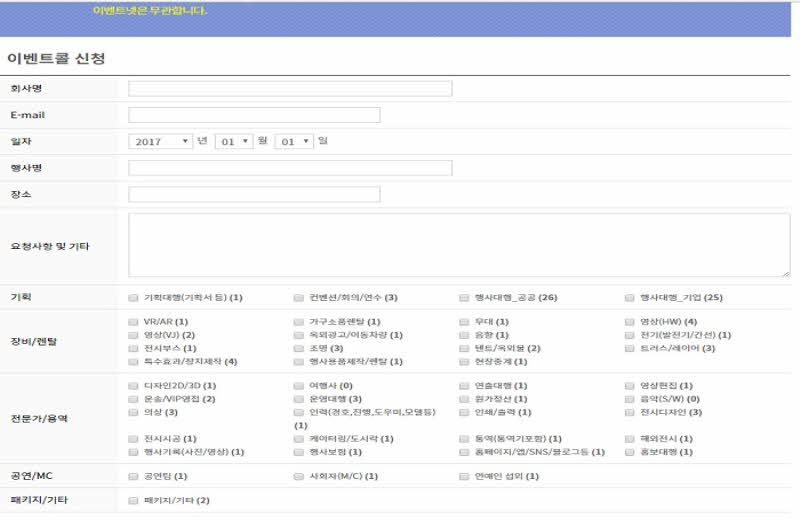Click the 장소 text field
Viewport: 800px width, 521px height.
254,194
